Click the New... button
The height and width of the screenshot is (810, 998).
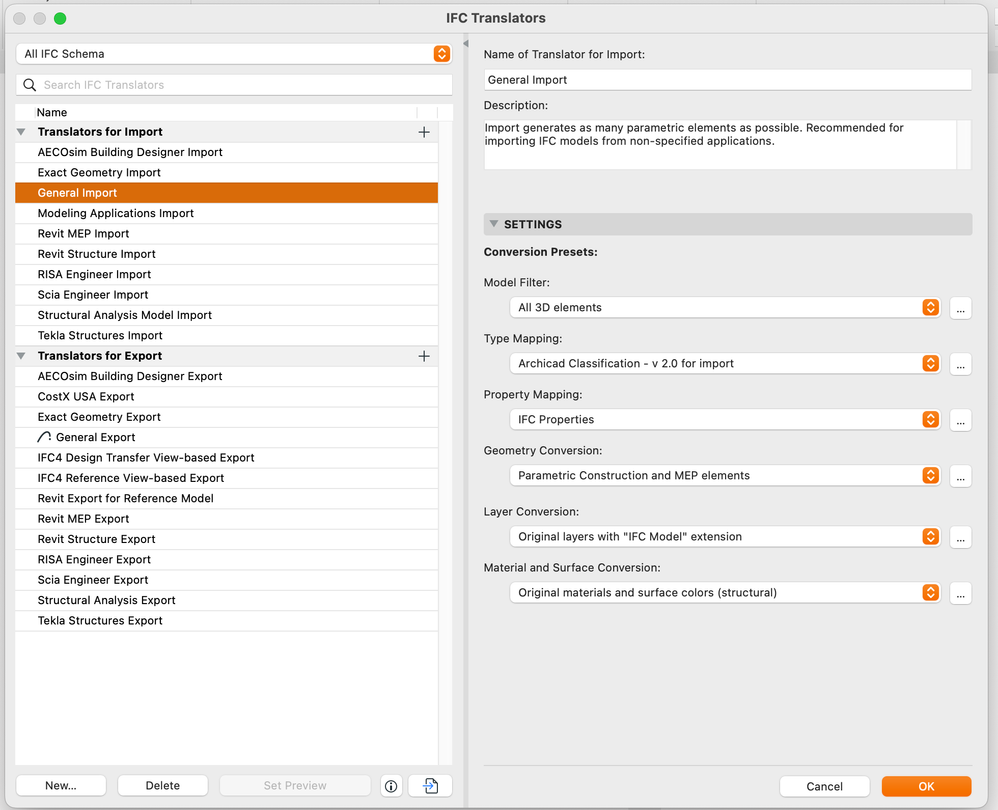[x=61, y=786]
